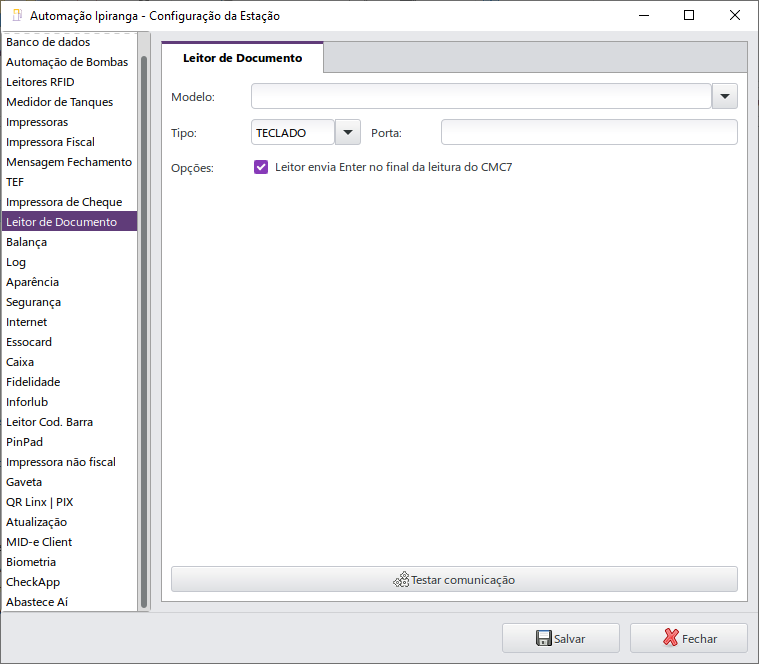Screen dimensions: 759x664
Task: Select Impressora de Cheque entry
Action: 70,202
